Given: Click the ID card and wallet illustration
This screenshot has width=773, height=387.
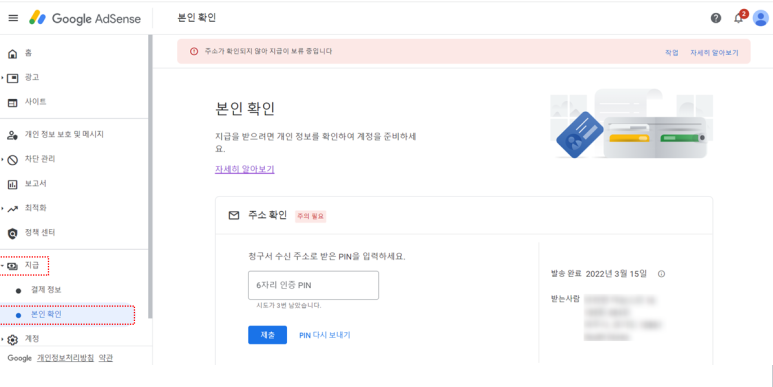Looking at the screenshot, I should tap(632, 124).
